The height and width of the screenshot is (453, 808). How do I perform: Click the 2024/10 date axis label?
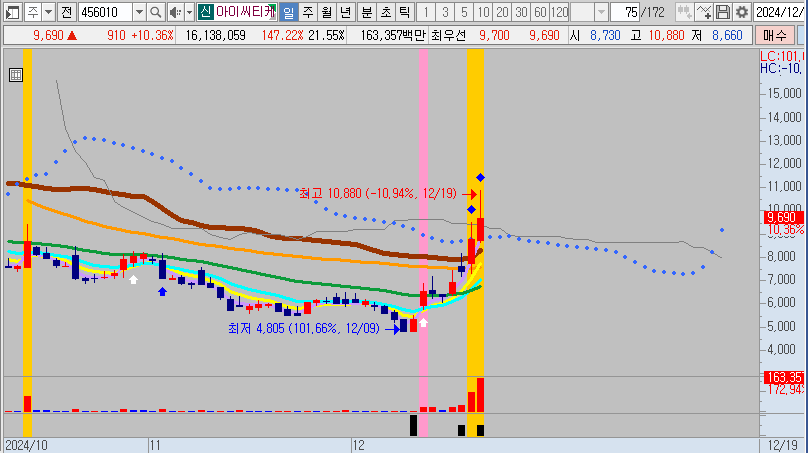[x=26, y=445]
